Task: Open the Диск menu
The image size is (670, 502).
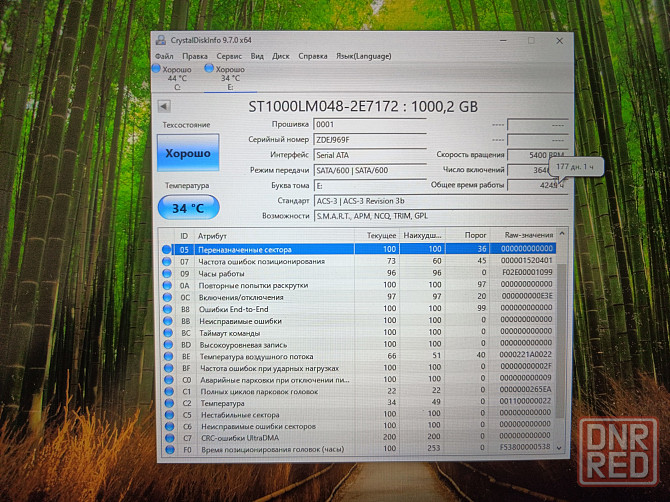Action: (x=281, y=56)
